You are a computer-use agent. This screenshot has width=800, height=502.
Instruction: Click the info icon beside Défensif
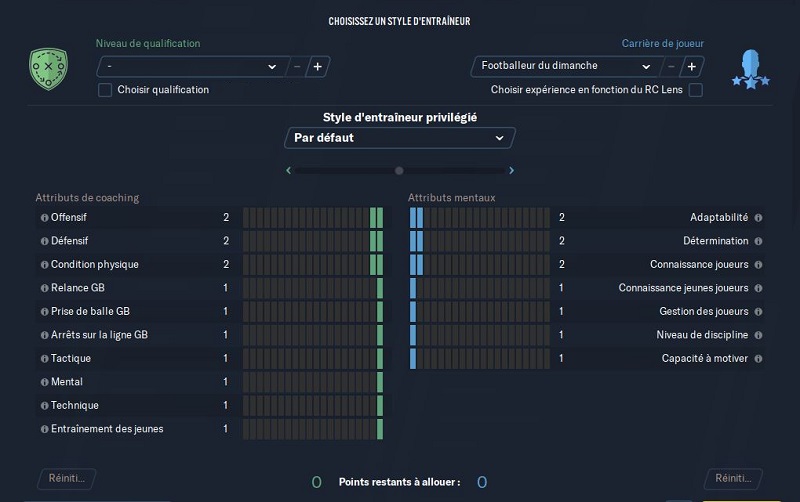click(x=44, y=241)
